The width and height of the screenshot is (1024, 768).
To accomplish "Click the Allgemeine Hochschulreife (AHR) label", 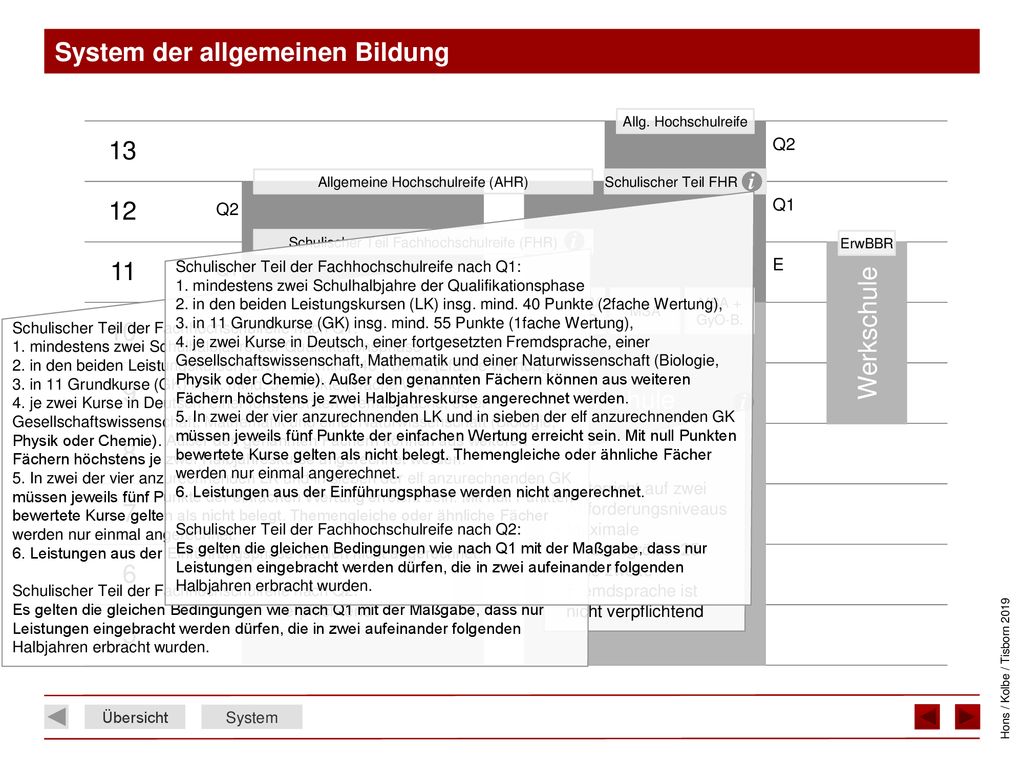I will point(423,182).
